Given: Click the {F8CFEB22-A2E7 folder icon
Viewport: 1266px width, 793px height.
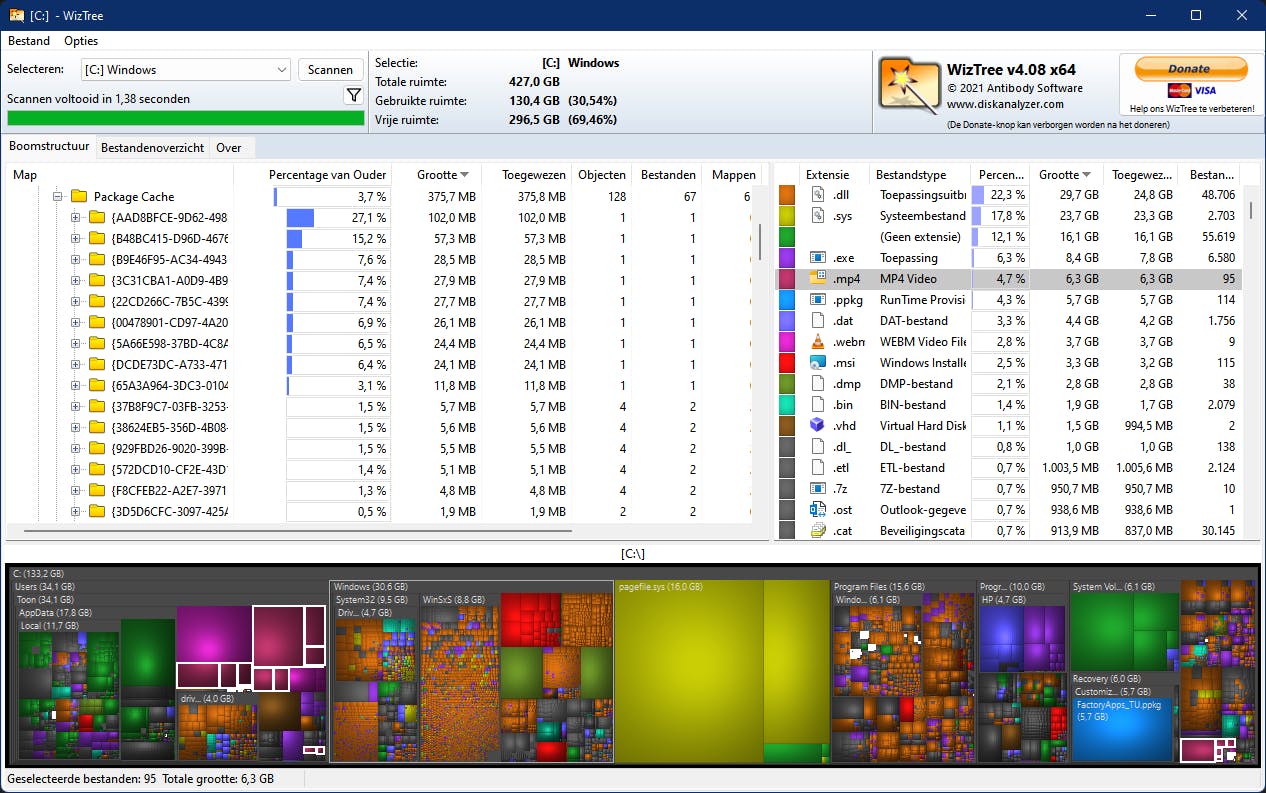Looking at the screenshot, I should (97, 491).
